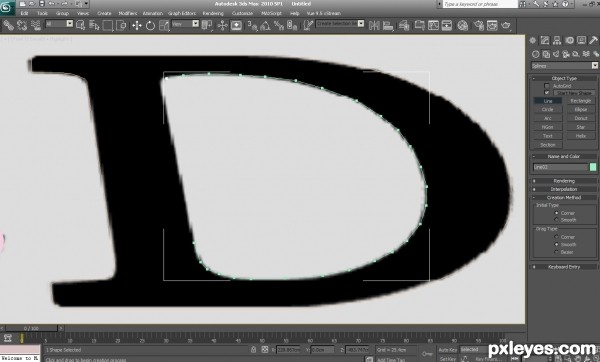Click the Bind to Space Warp icon
The image size is (600, 362).
pos(36,25)
